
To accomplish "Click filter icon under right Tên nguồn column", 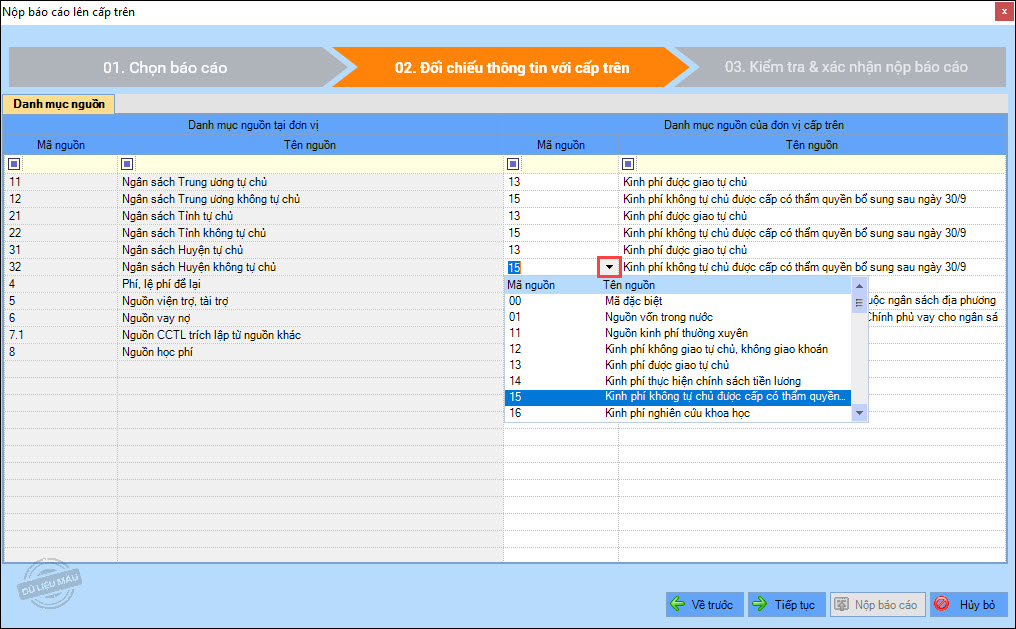I will pyautogui.click(x=628, y=164).
